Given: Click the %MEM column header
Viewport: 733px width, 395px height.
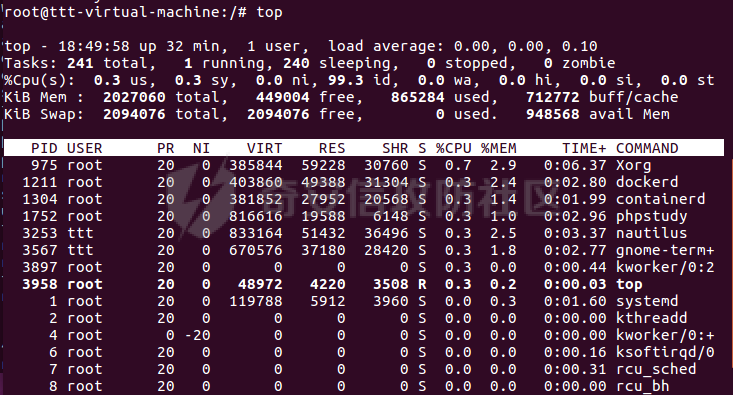Looking at the screenshot, I should [499, 148].
